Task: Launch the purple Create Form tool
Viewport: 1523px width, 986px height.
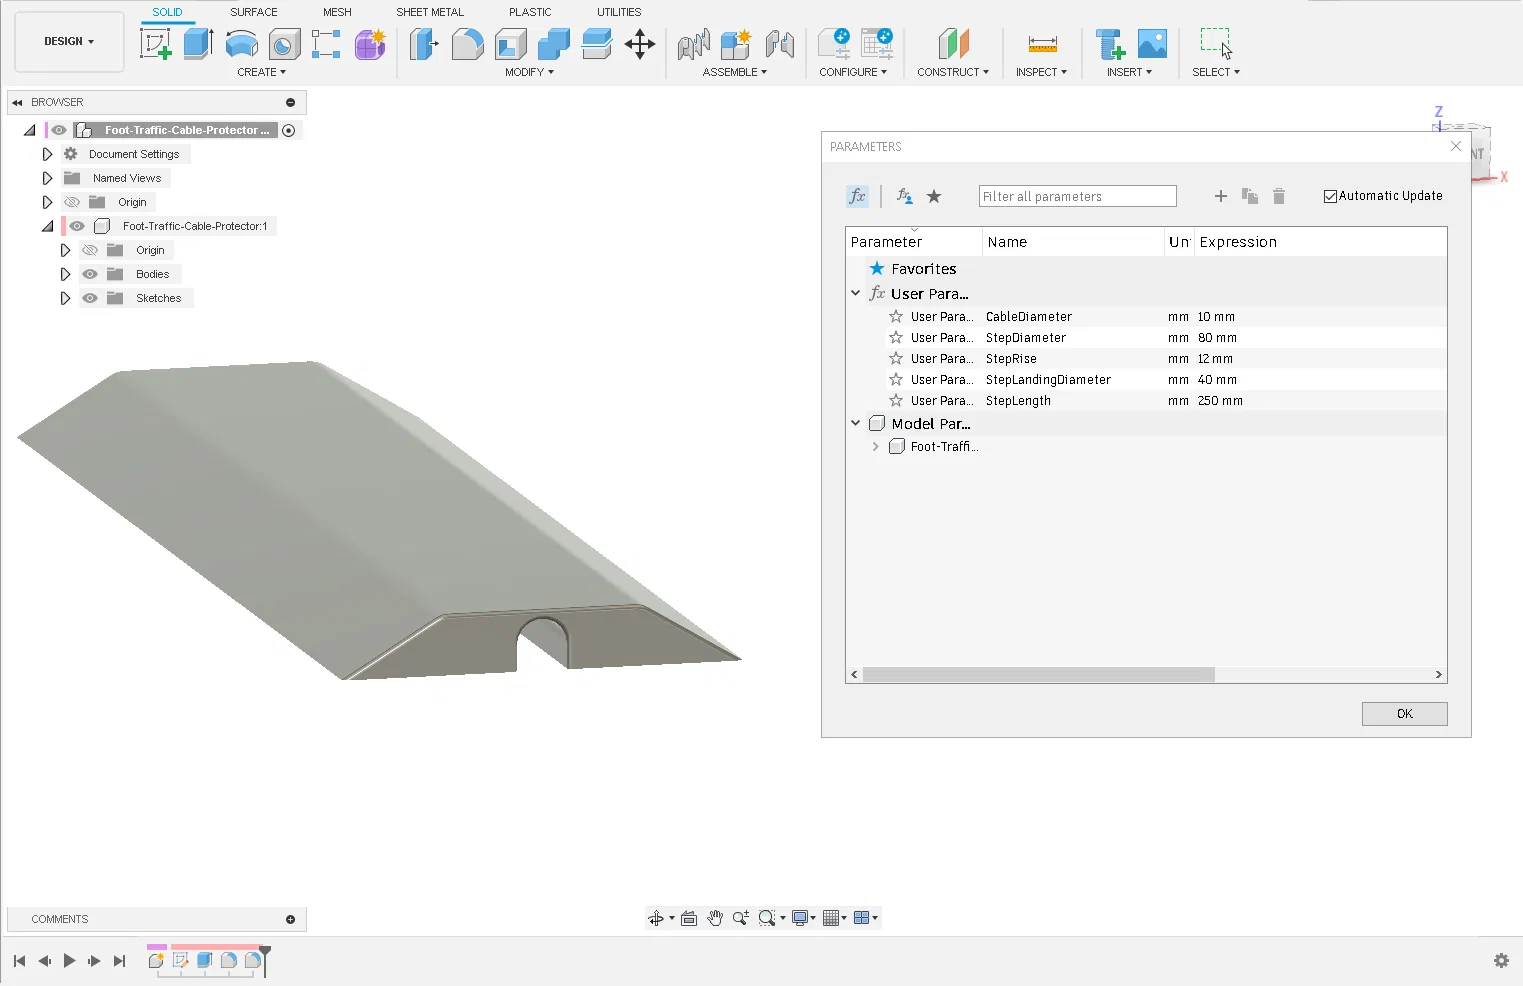Action: [x=370, y=44]
